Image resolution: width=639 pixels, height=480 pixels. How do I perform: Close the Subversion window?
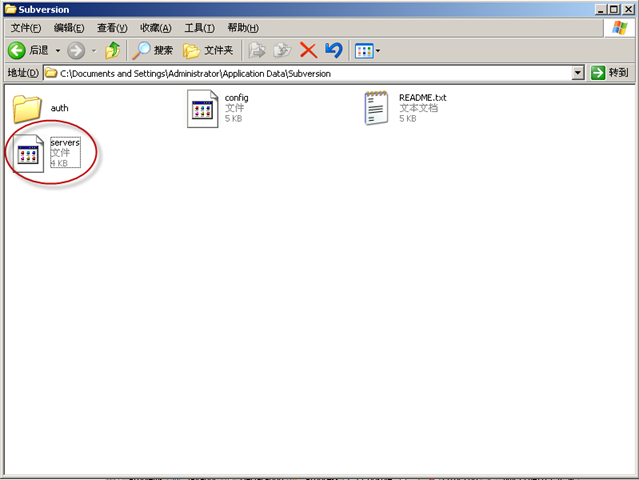[x=628, y=9]
